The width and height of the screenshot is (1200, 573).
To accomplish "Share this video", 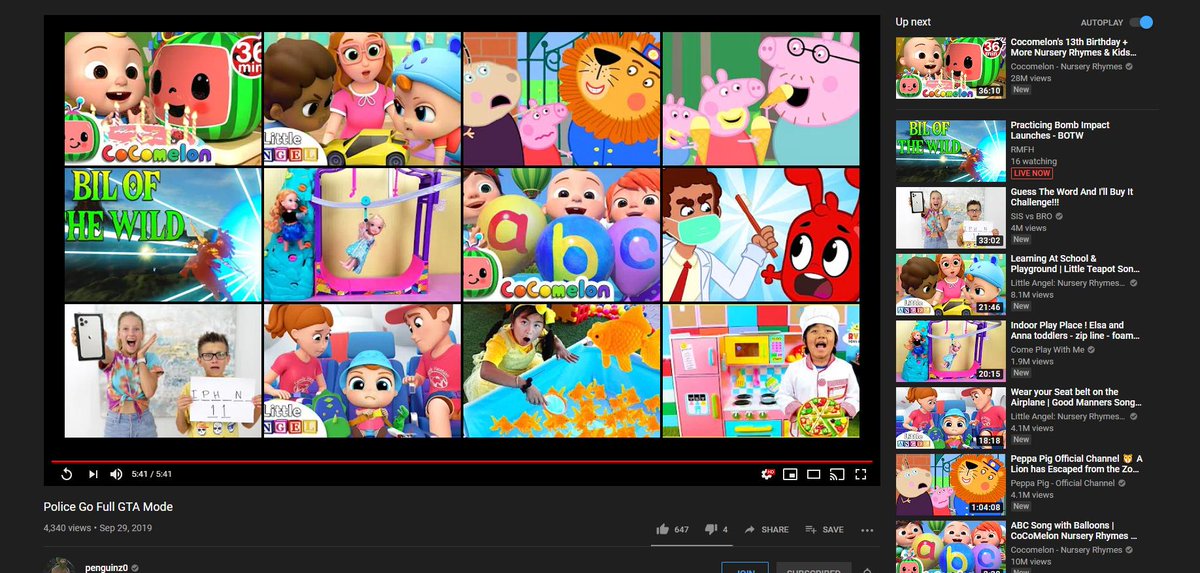I will coord(767,529).
